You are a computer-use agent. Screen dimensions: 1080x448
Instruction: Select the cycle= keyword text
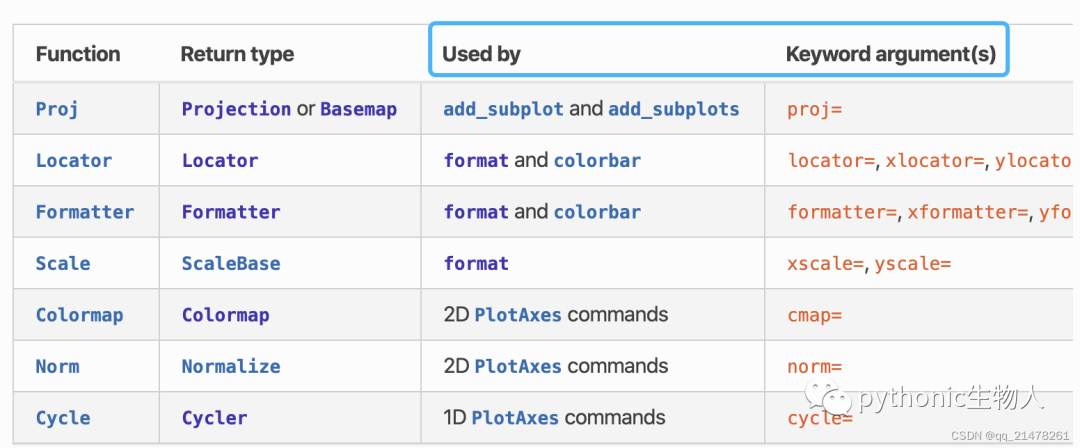[820, 418]
